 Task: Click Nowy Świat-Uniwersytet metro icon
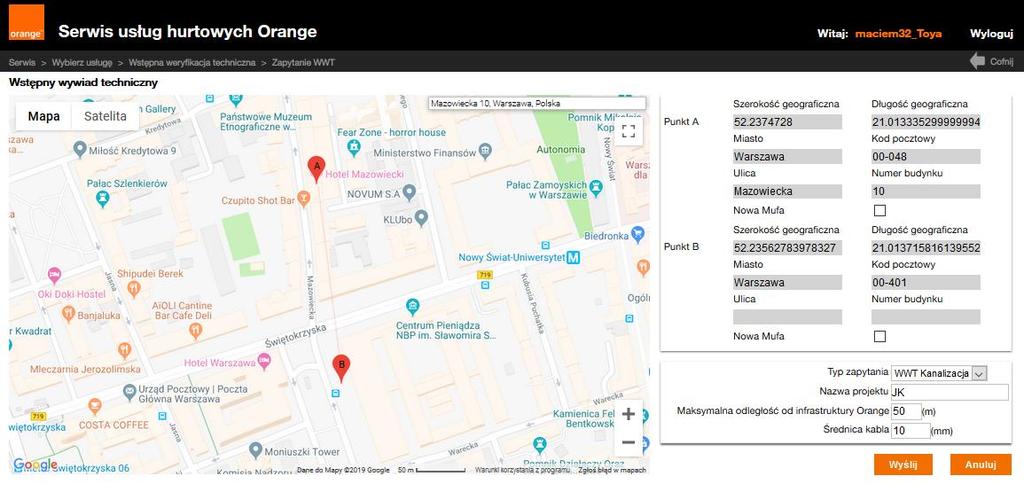pos(573,257)
